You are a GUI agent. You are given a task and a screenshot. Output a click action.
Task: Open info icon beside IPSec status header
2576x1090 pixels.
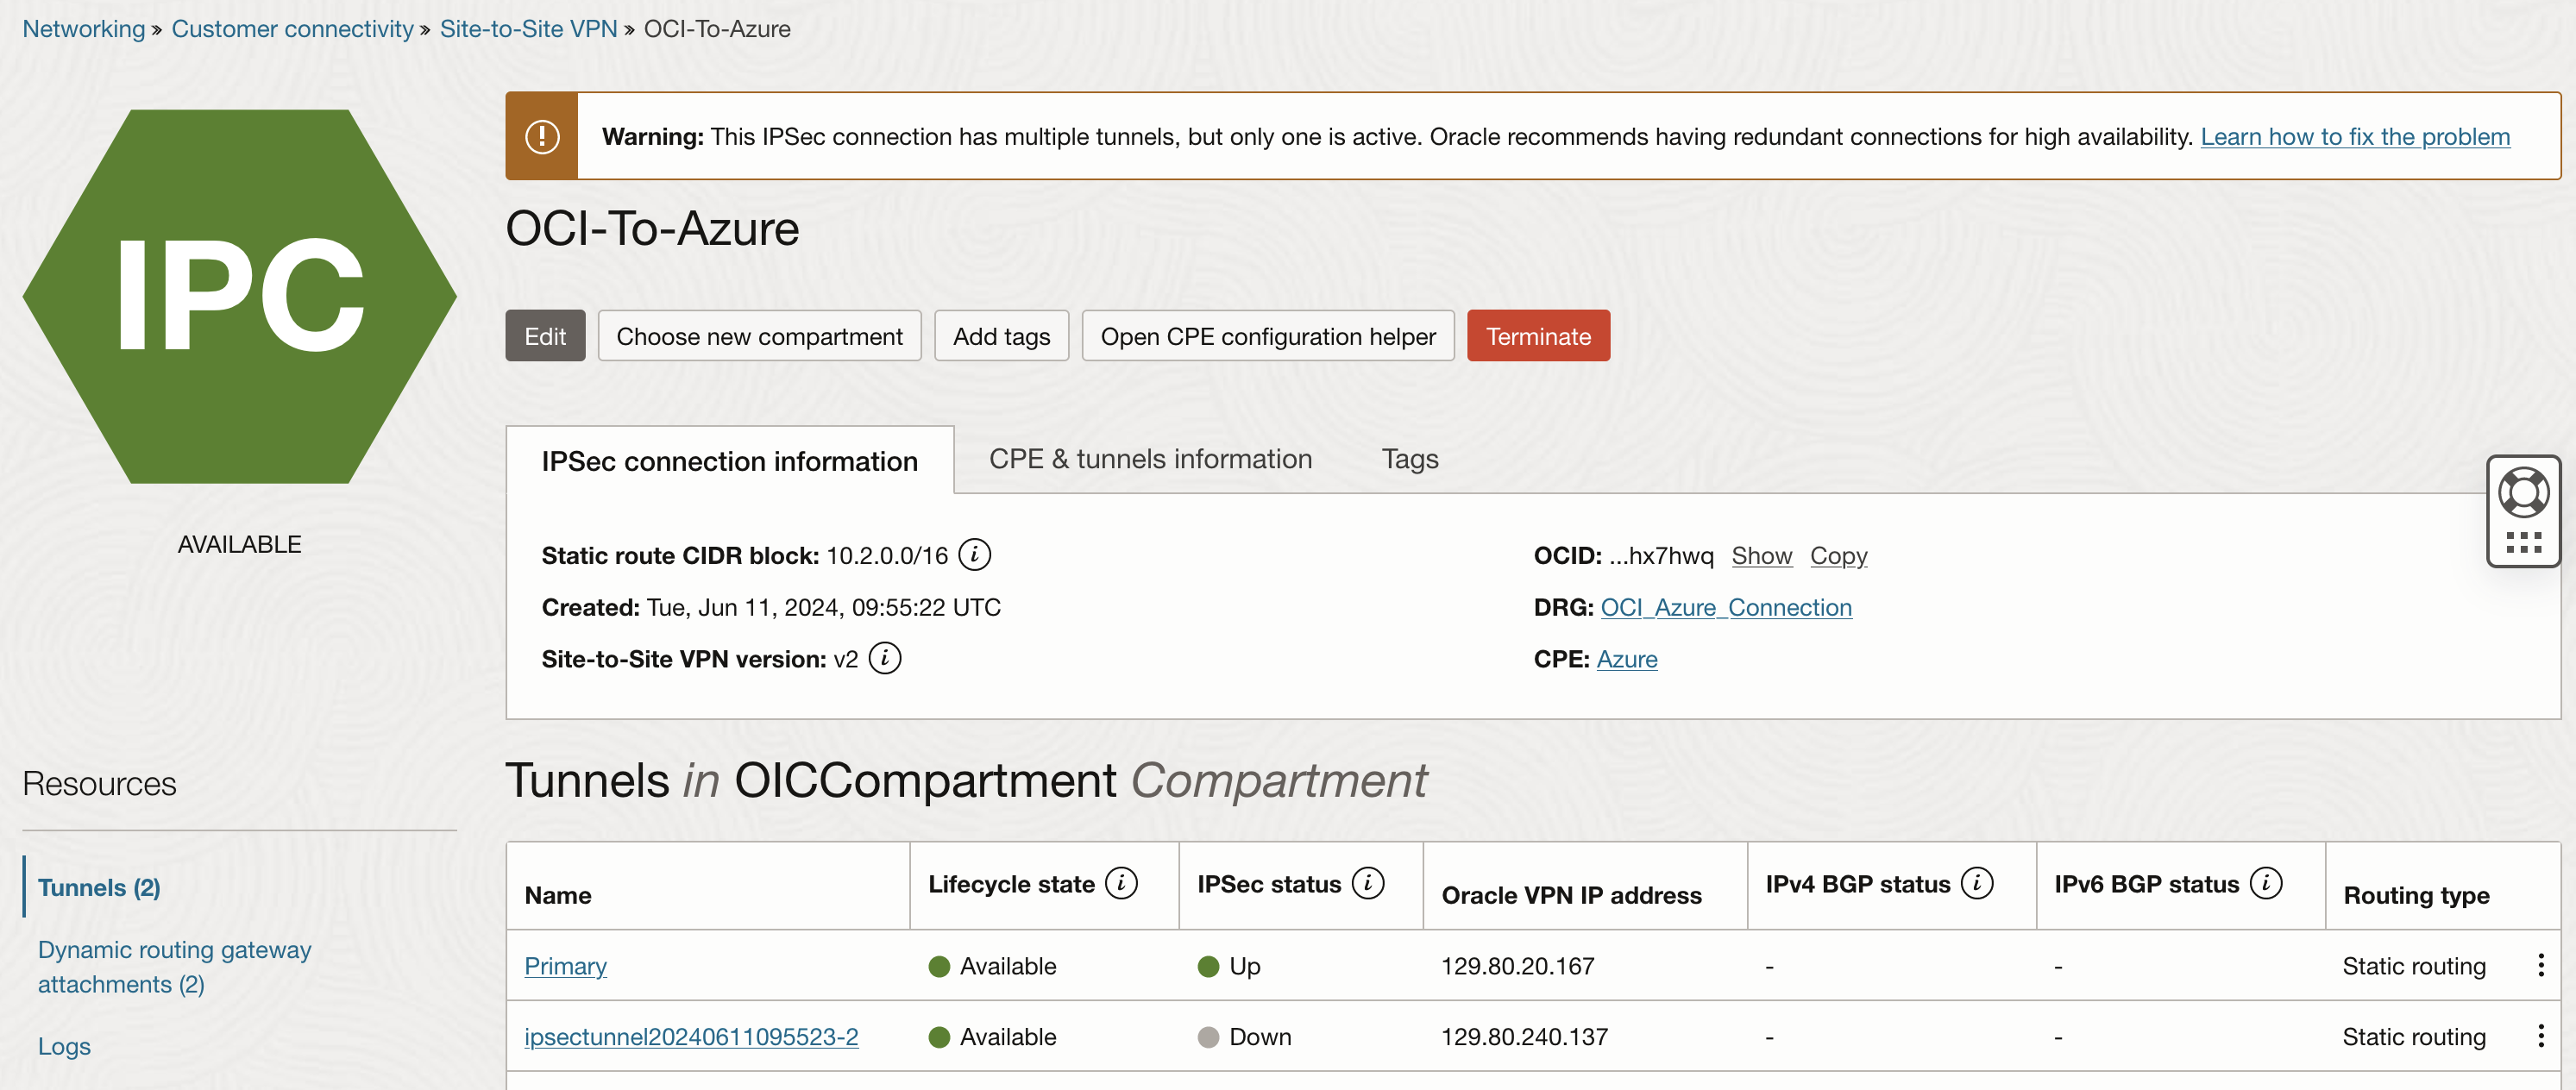1368,884
